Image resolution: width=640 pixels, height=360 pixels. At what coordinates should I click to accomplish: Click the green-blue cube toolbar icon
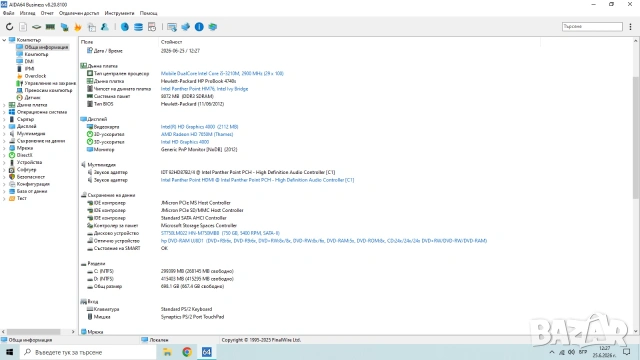point(213,27)
